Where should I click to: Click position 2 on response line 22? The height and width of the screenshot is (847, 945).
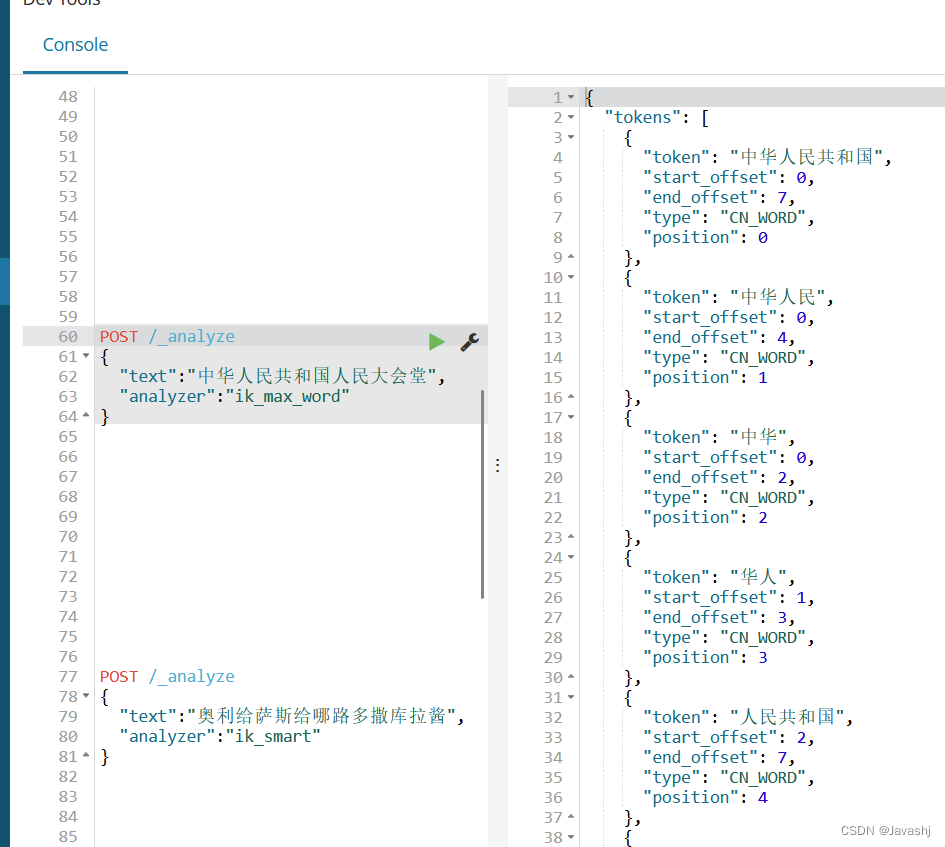[x=762, y=517]
